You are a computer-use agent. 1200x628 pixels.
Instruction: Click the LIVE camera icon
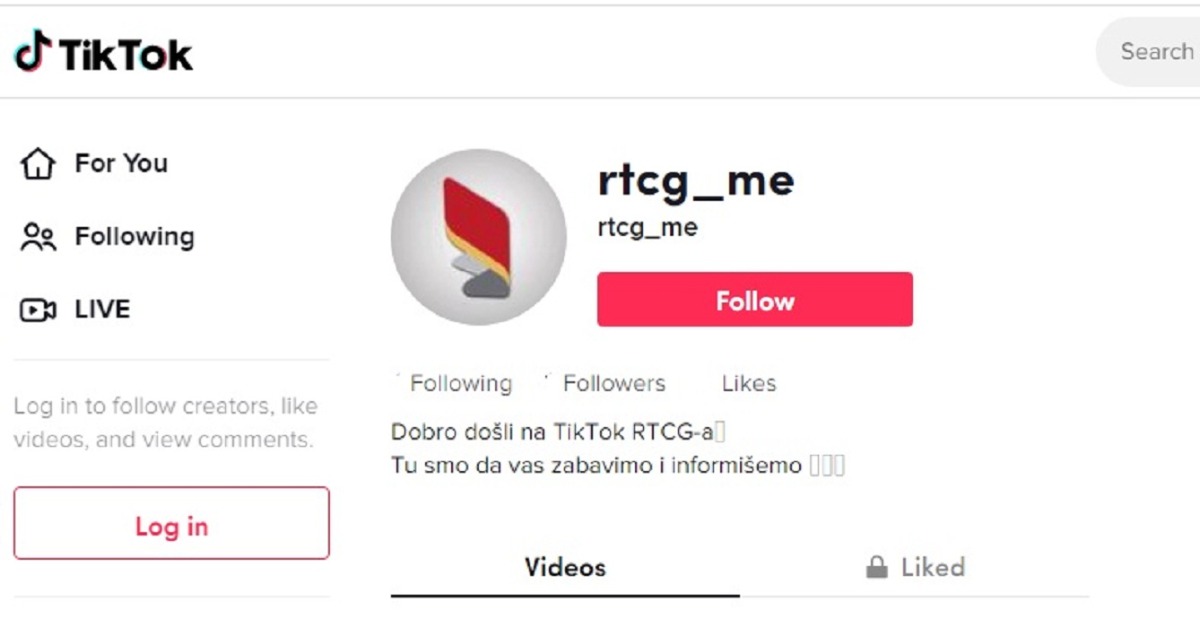coord(38,310)
